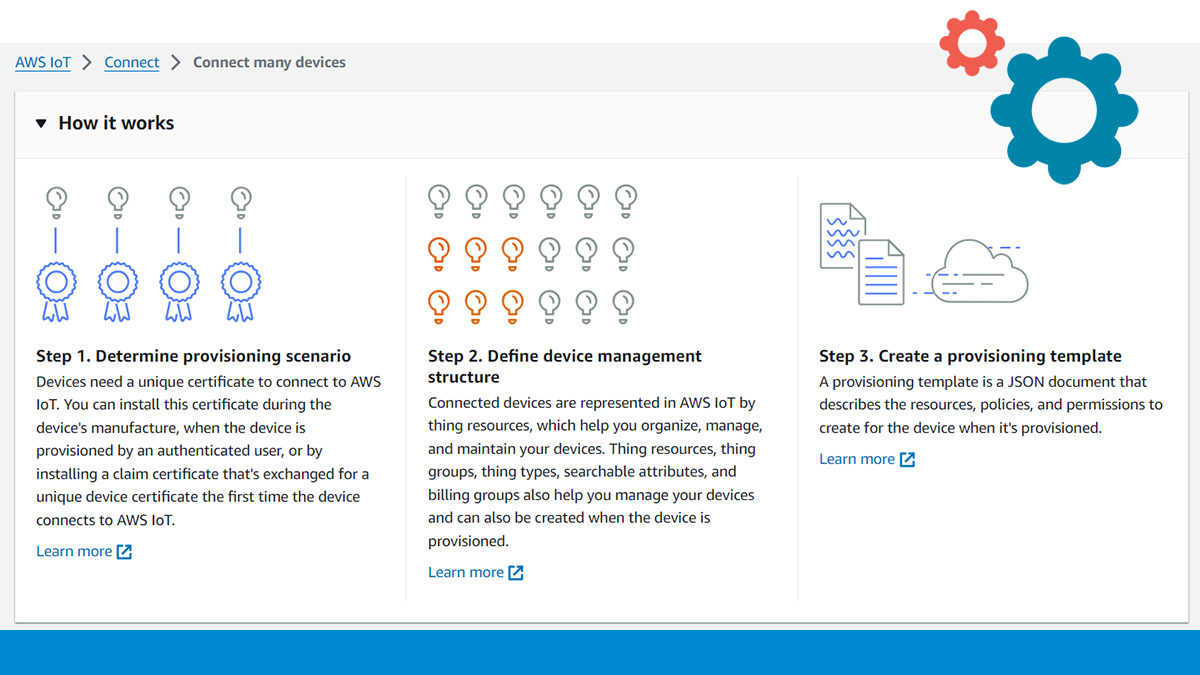The image size is (1200, 675).
Task: Open Learn more under Step 1
Action: [x=74, y=551]
